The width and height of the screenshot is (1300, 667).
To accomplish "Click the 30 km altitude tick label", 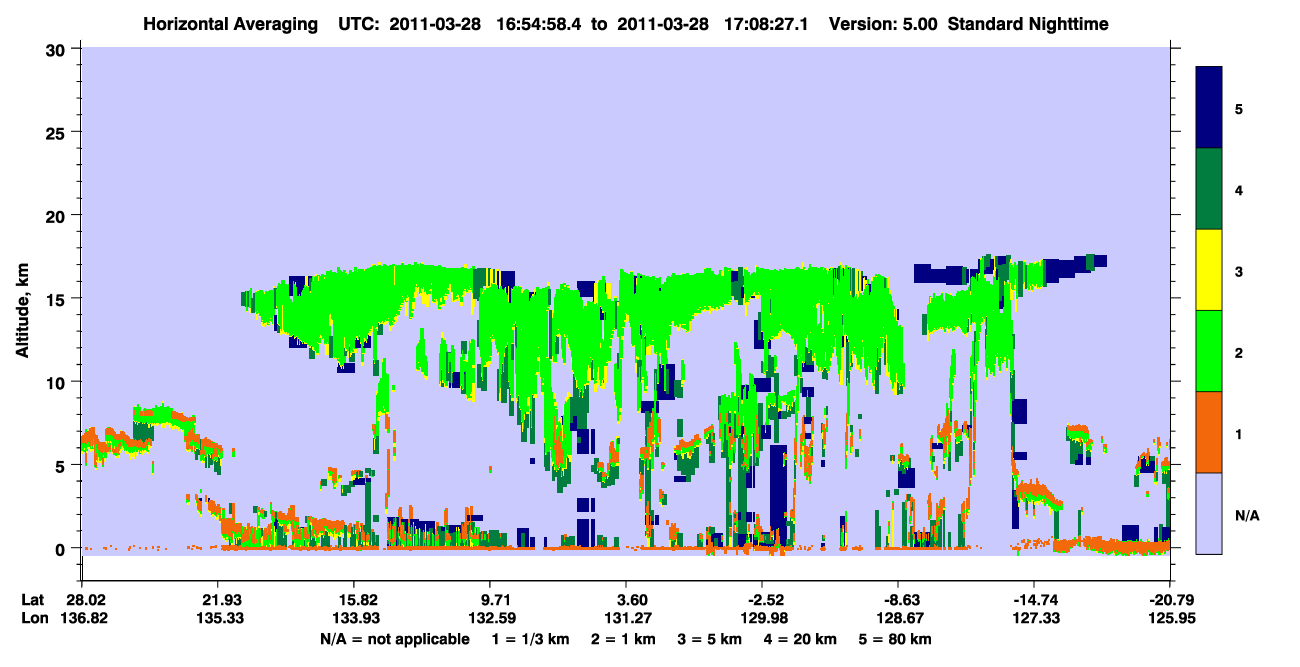I will [x=58, y=49].
